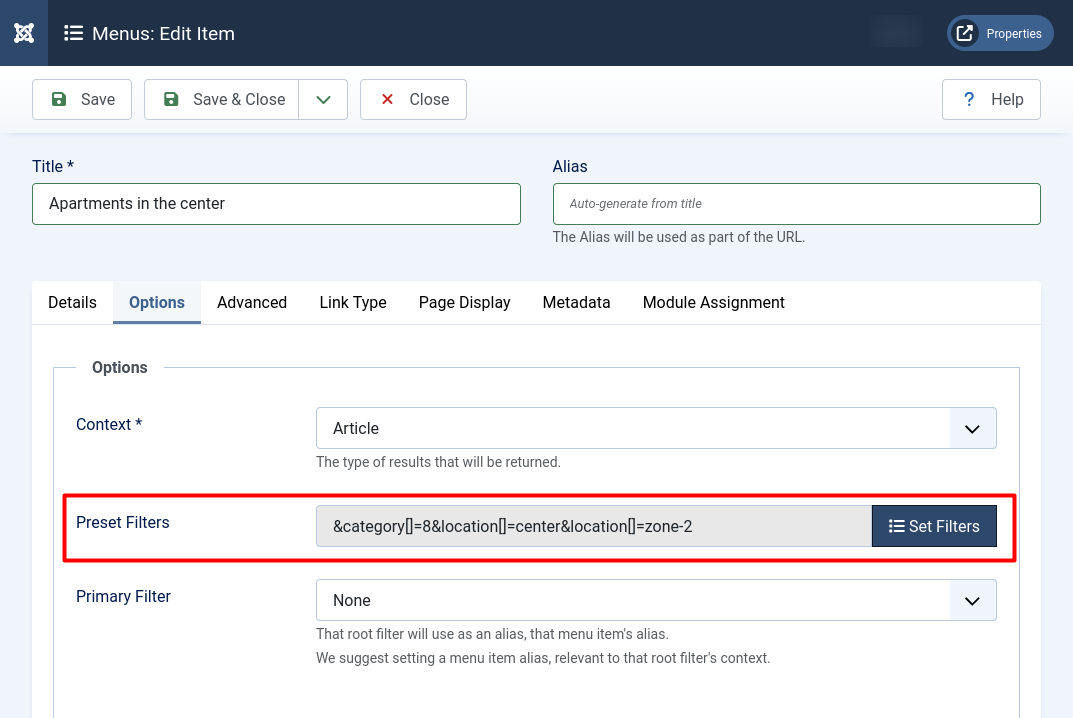Click the Close button

tap(413, 99)
